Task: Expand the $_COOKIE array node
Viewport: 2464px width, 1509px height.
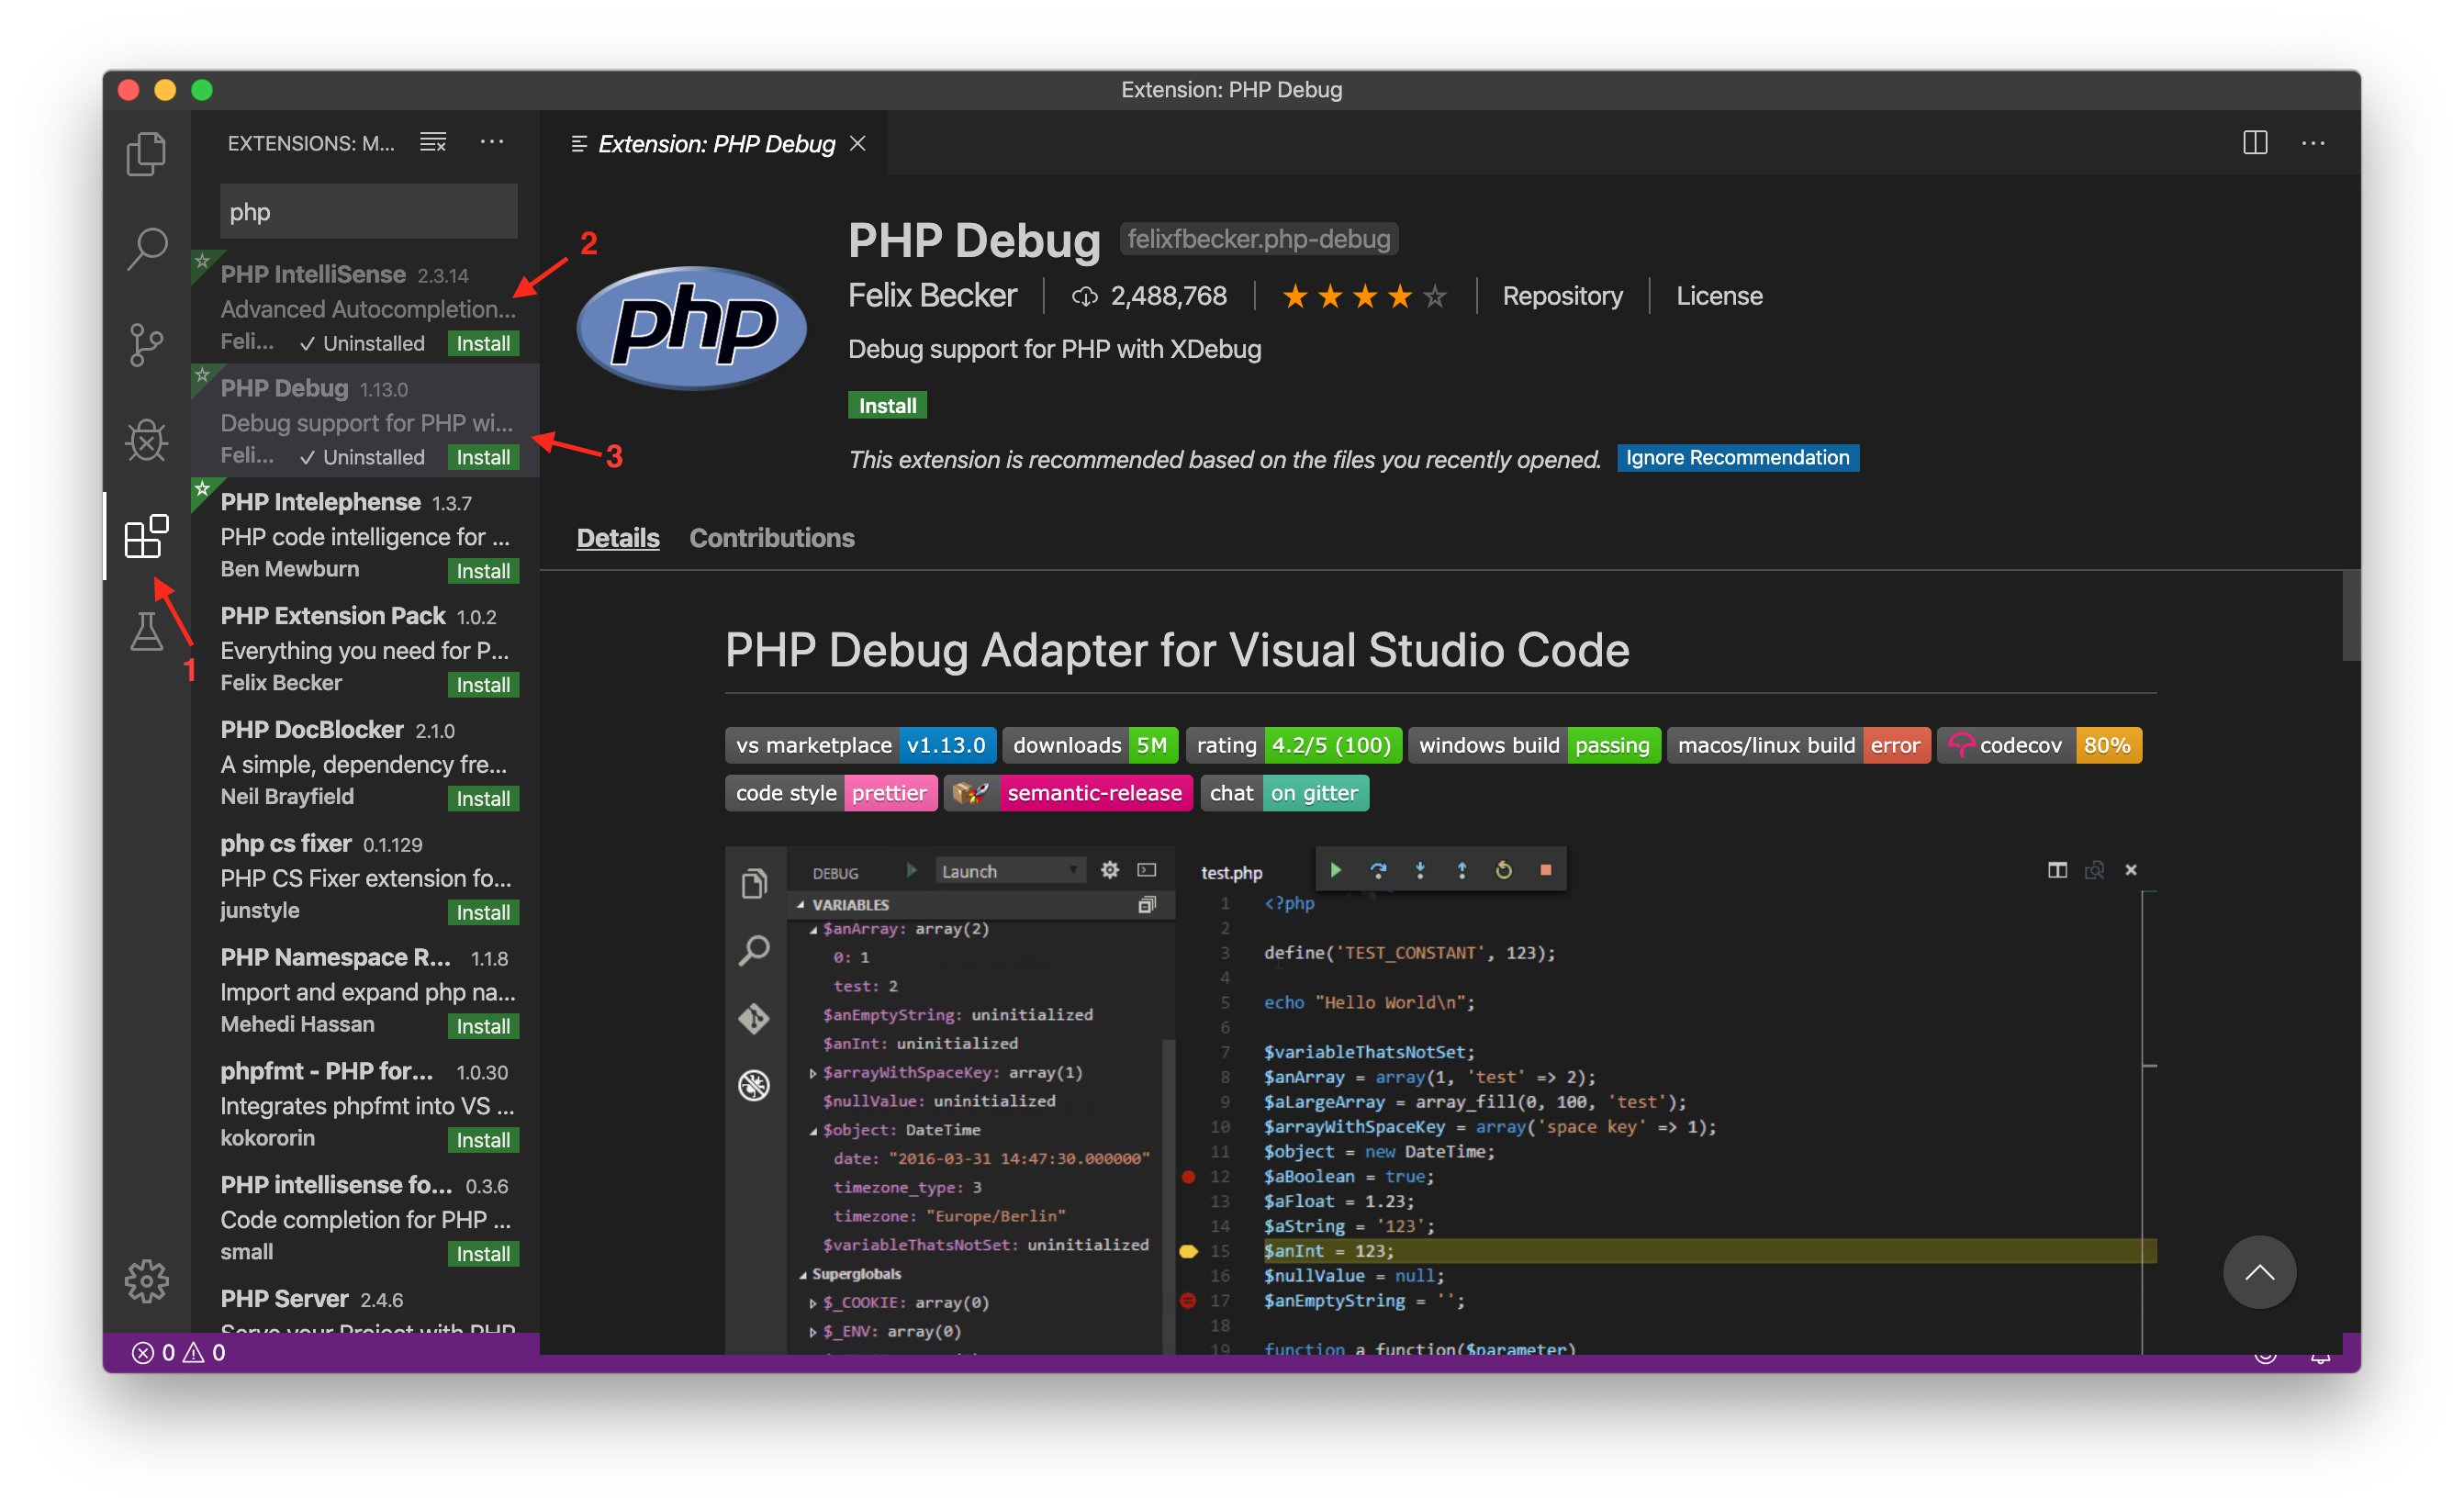Action: point(813,1303)
